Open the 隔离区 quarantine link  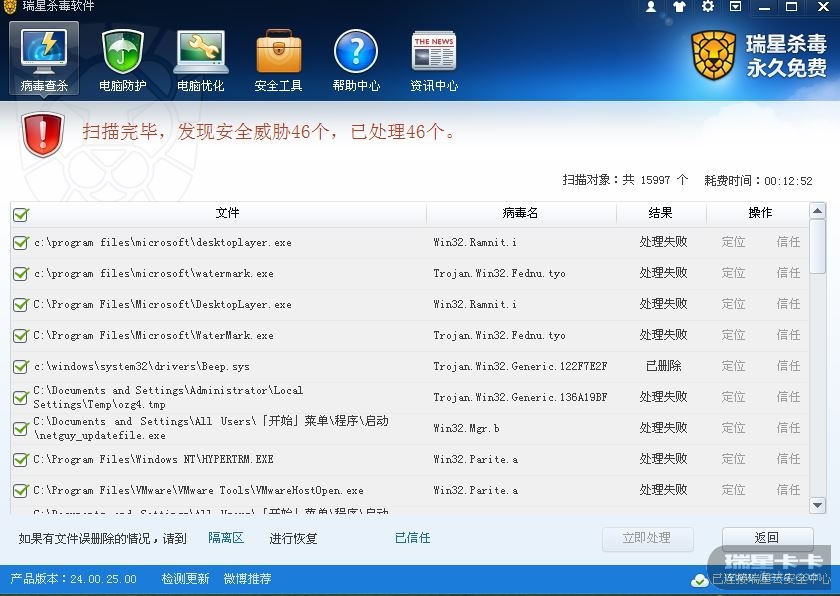click(x=226, y=538)
